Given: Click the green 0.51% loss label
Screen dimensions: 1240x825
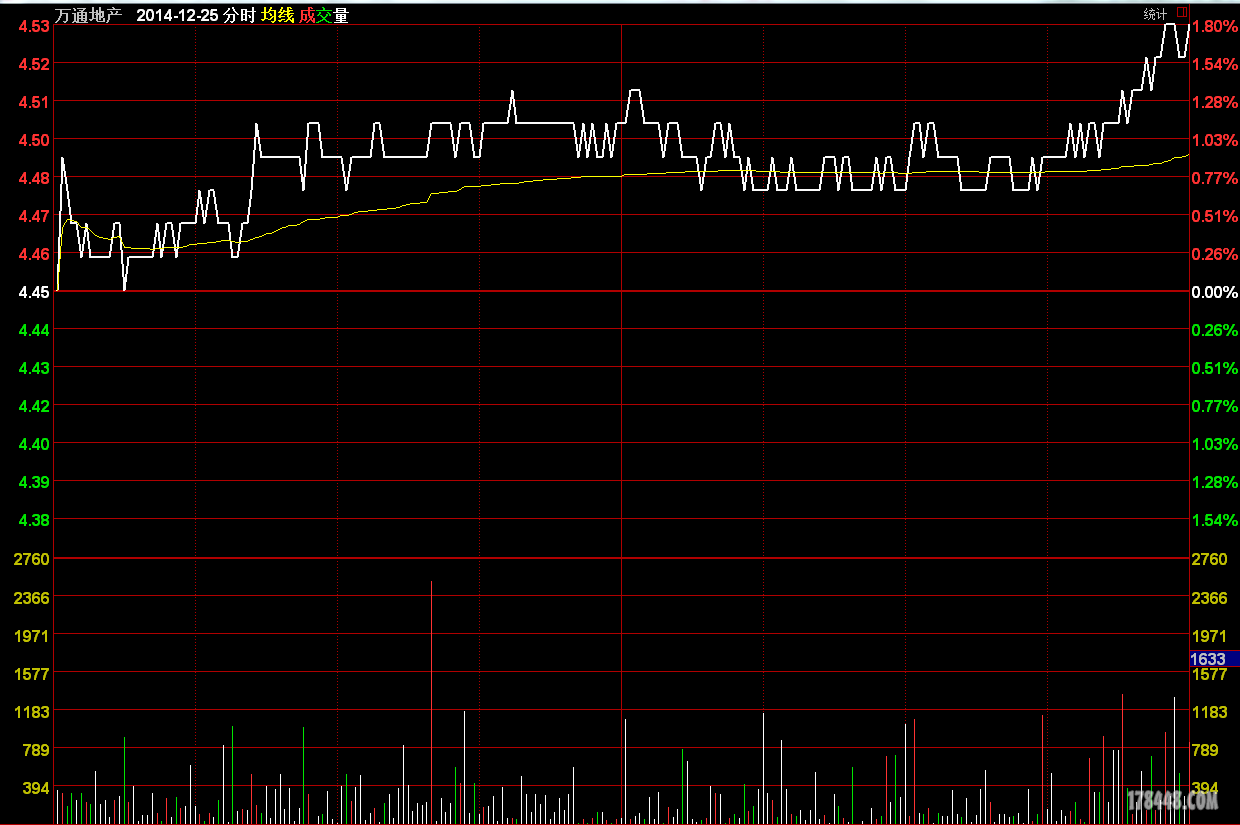Looking at the screenshot, I should (x=1215, y=368).
